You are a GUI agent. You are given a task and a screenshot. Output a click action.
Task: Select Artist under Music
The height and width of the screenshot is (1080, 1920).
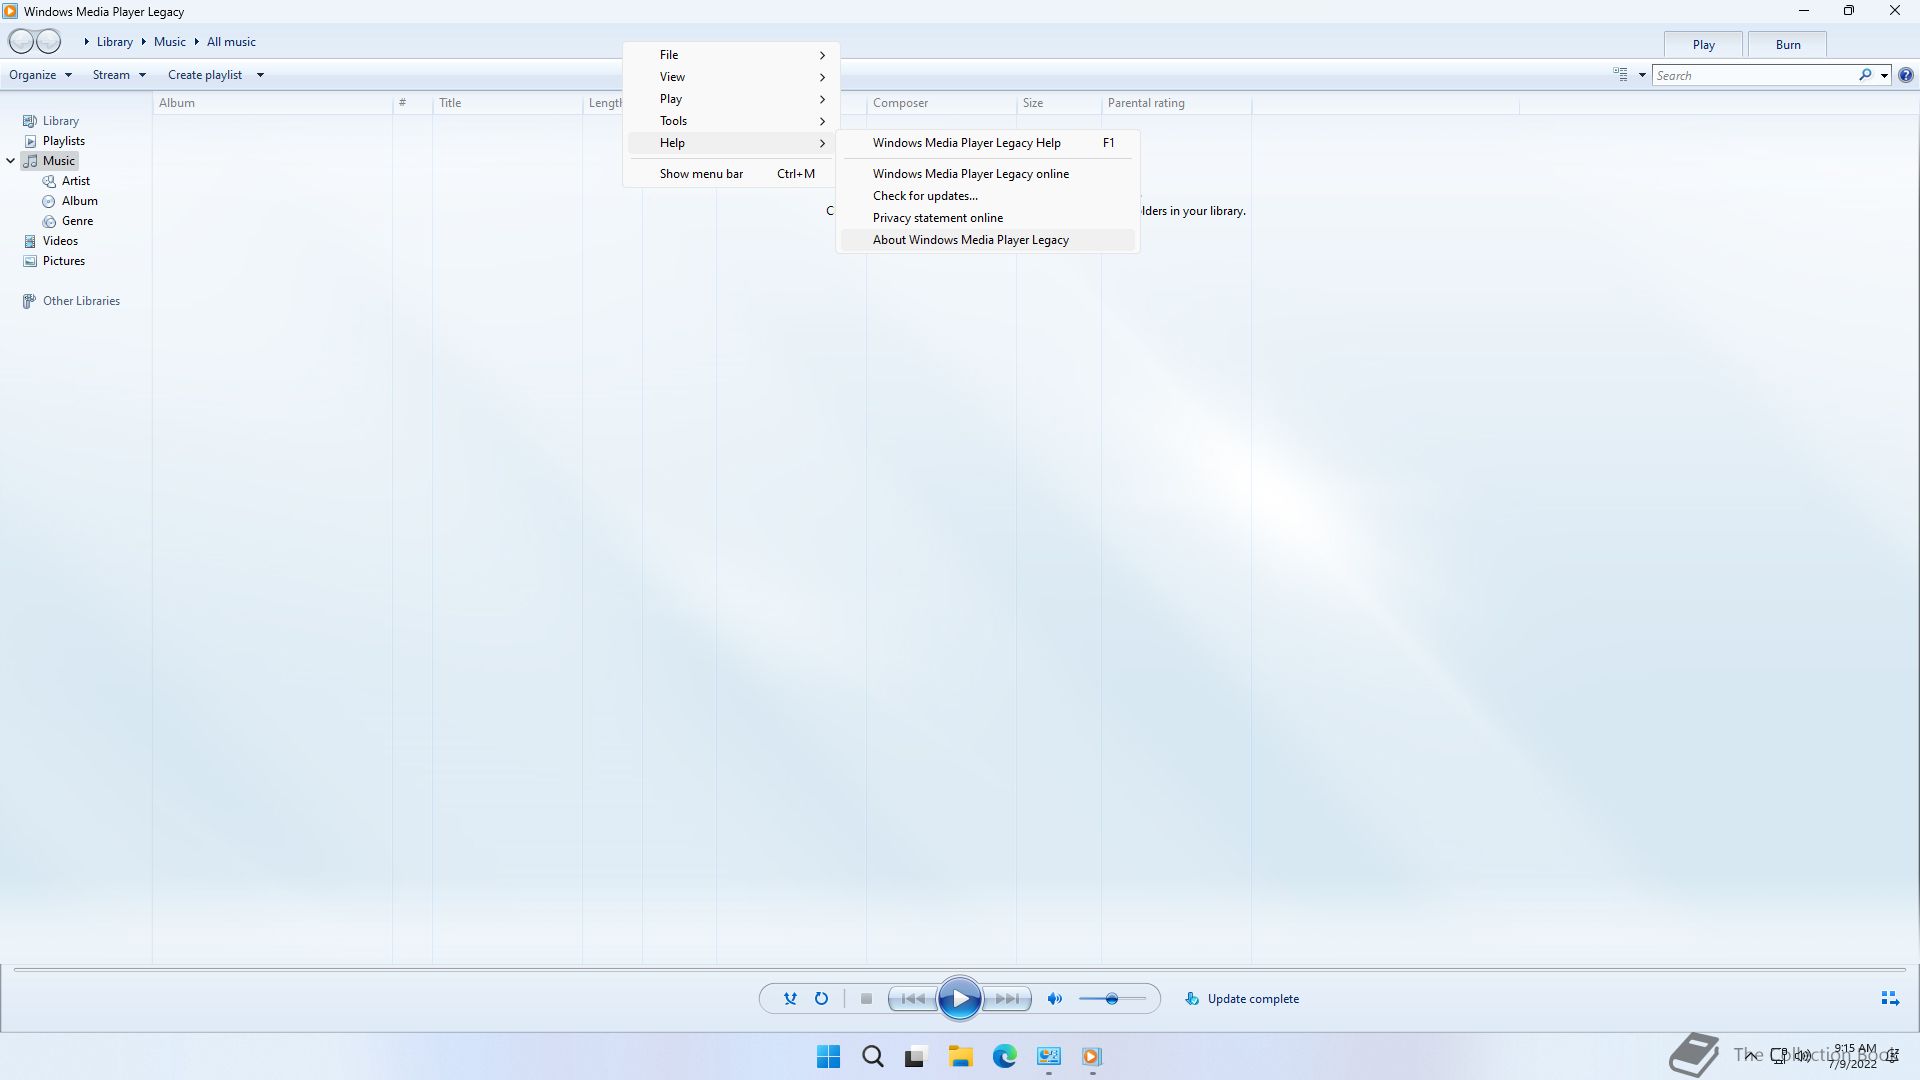66,181
